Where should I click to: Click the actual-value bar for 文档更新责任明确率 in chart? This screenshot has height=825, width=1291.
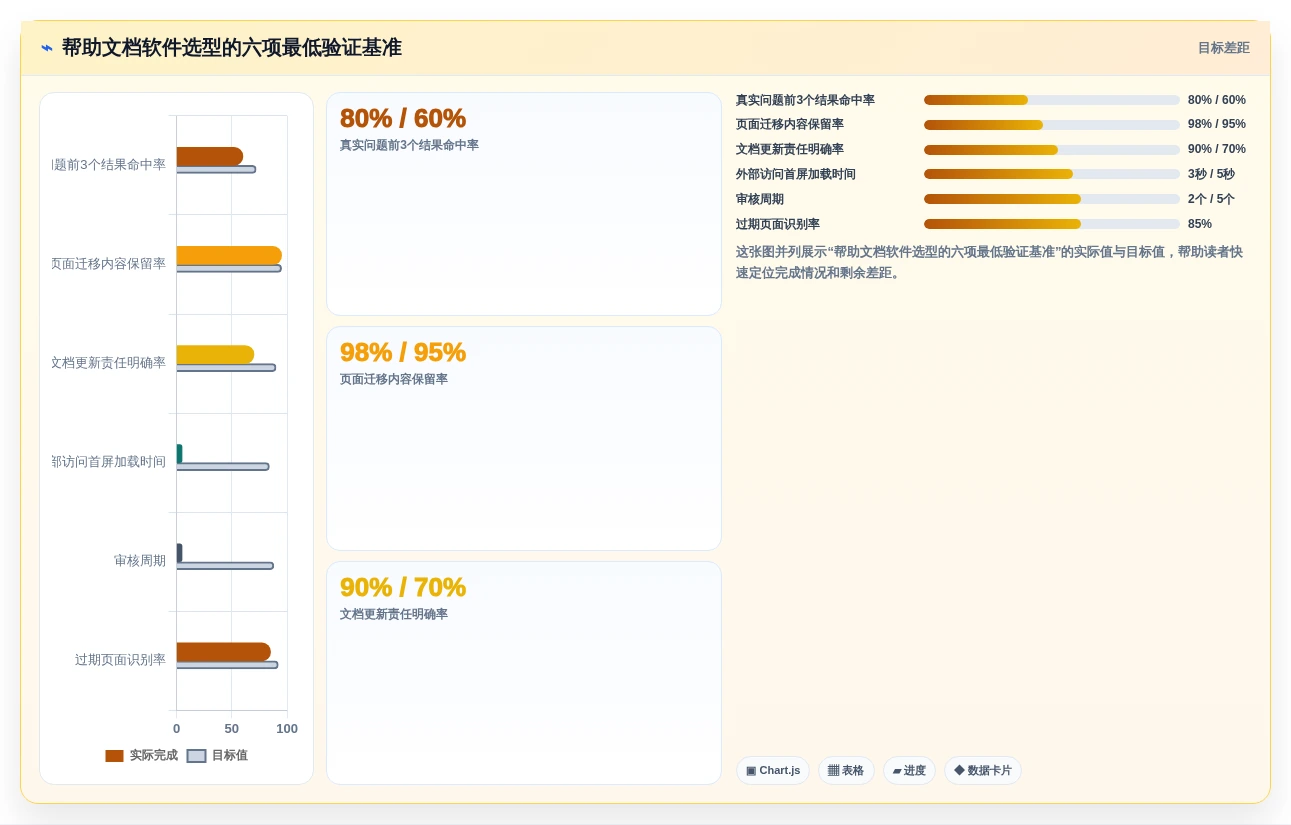215,354
